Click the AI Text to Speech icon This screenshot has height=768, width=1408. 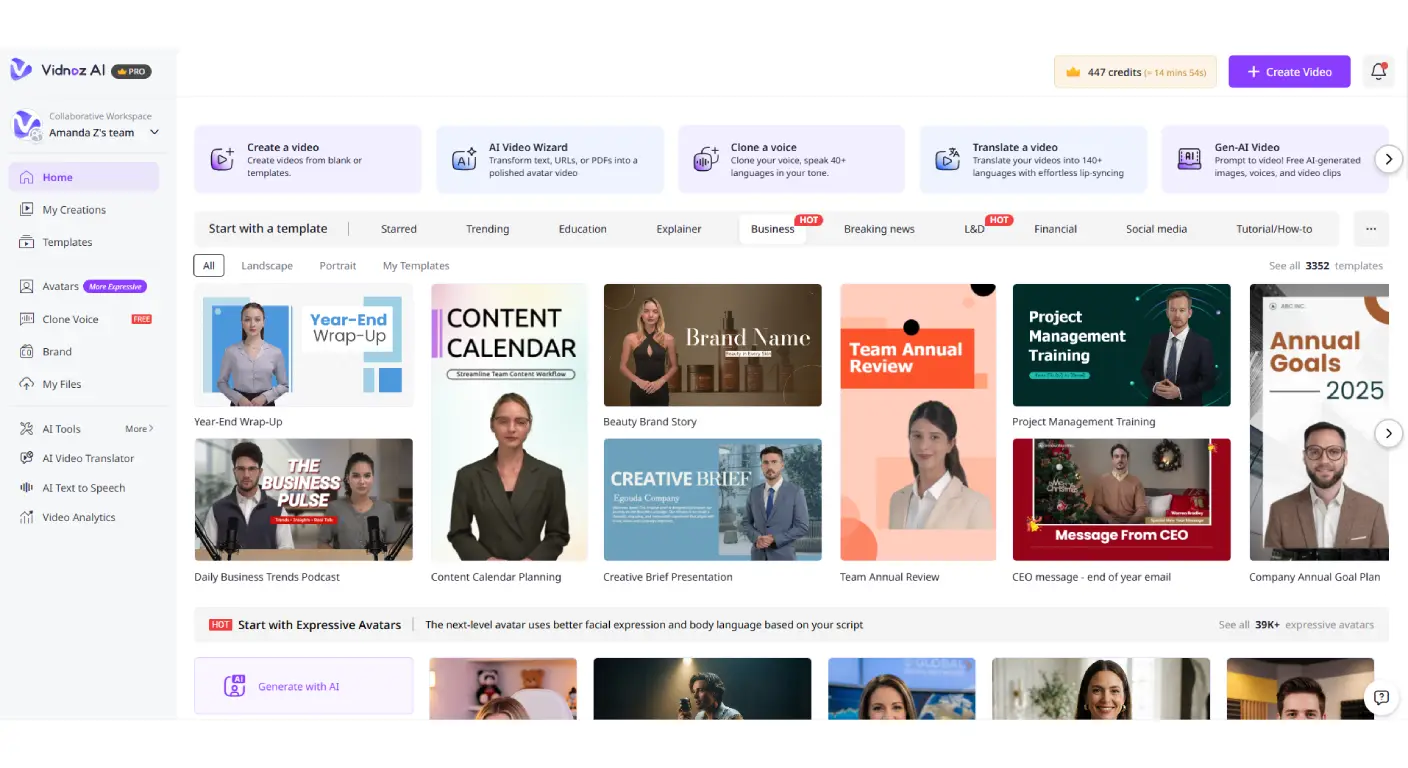pos(26,488)
